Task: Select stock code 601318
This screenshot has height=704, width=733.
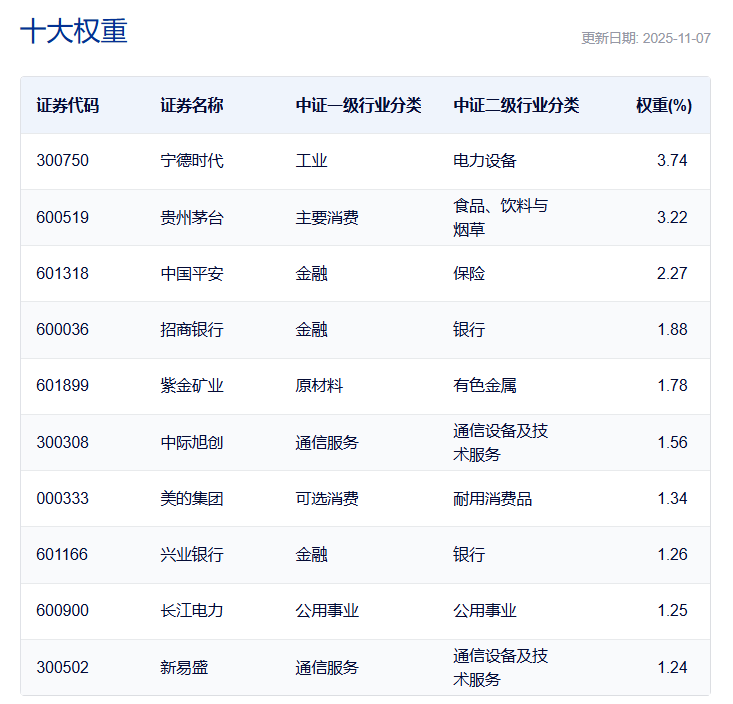Action: [63, 273]
